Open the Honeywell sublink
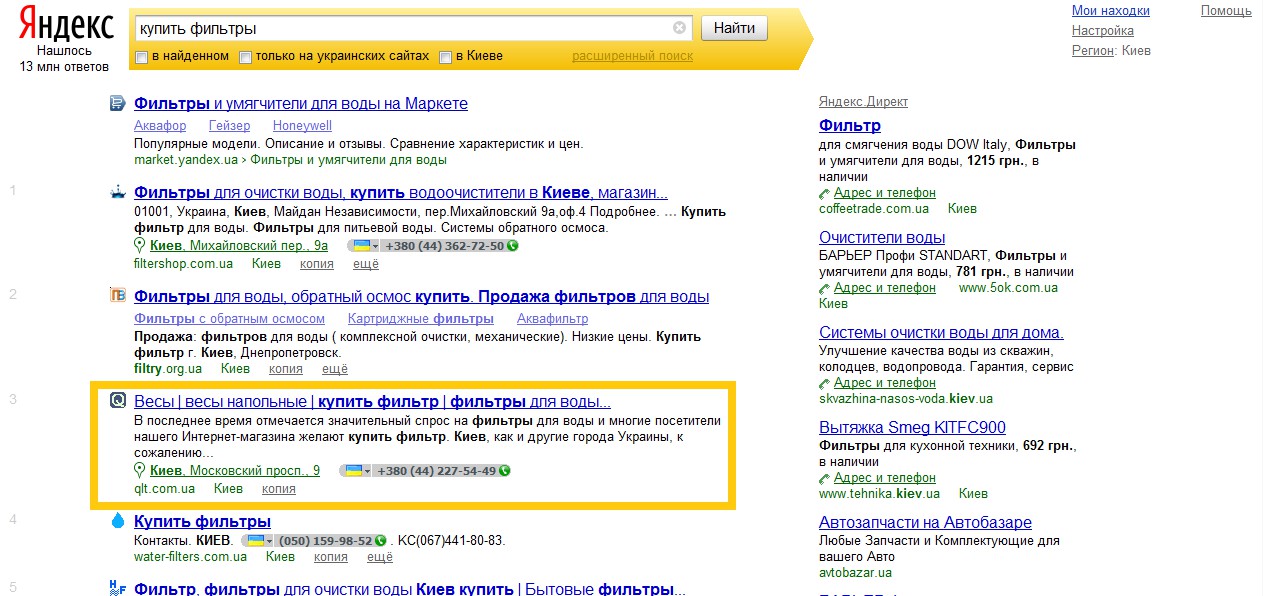 pyautogui.click(x=302, y=126)
